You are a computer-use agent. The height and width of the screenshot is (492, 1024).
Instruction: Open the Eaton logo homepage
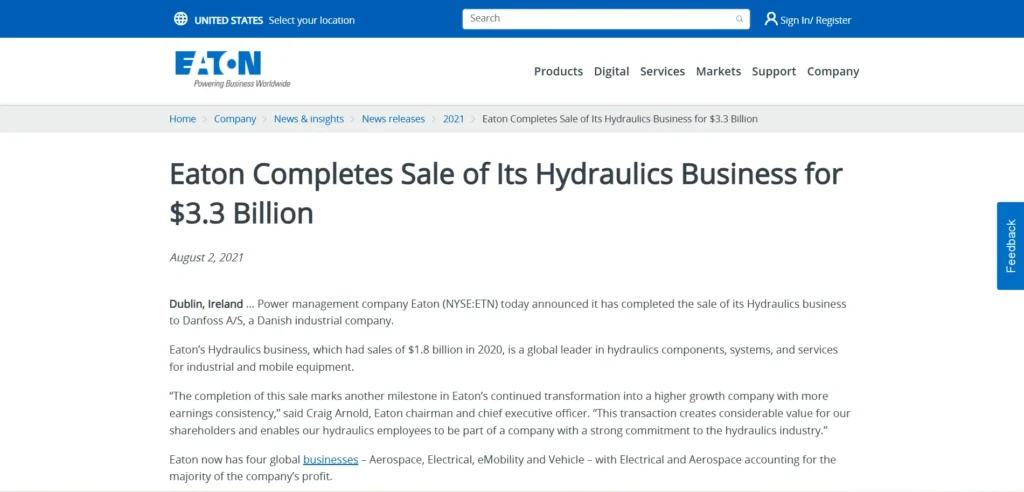(232, 69)
